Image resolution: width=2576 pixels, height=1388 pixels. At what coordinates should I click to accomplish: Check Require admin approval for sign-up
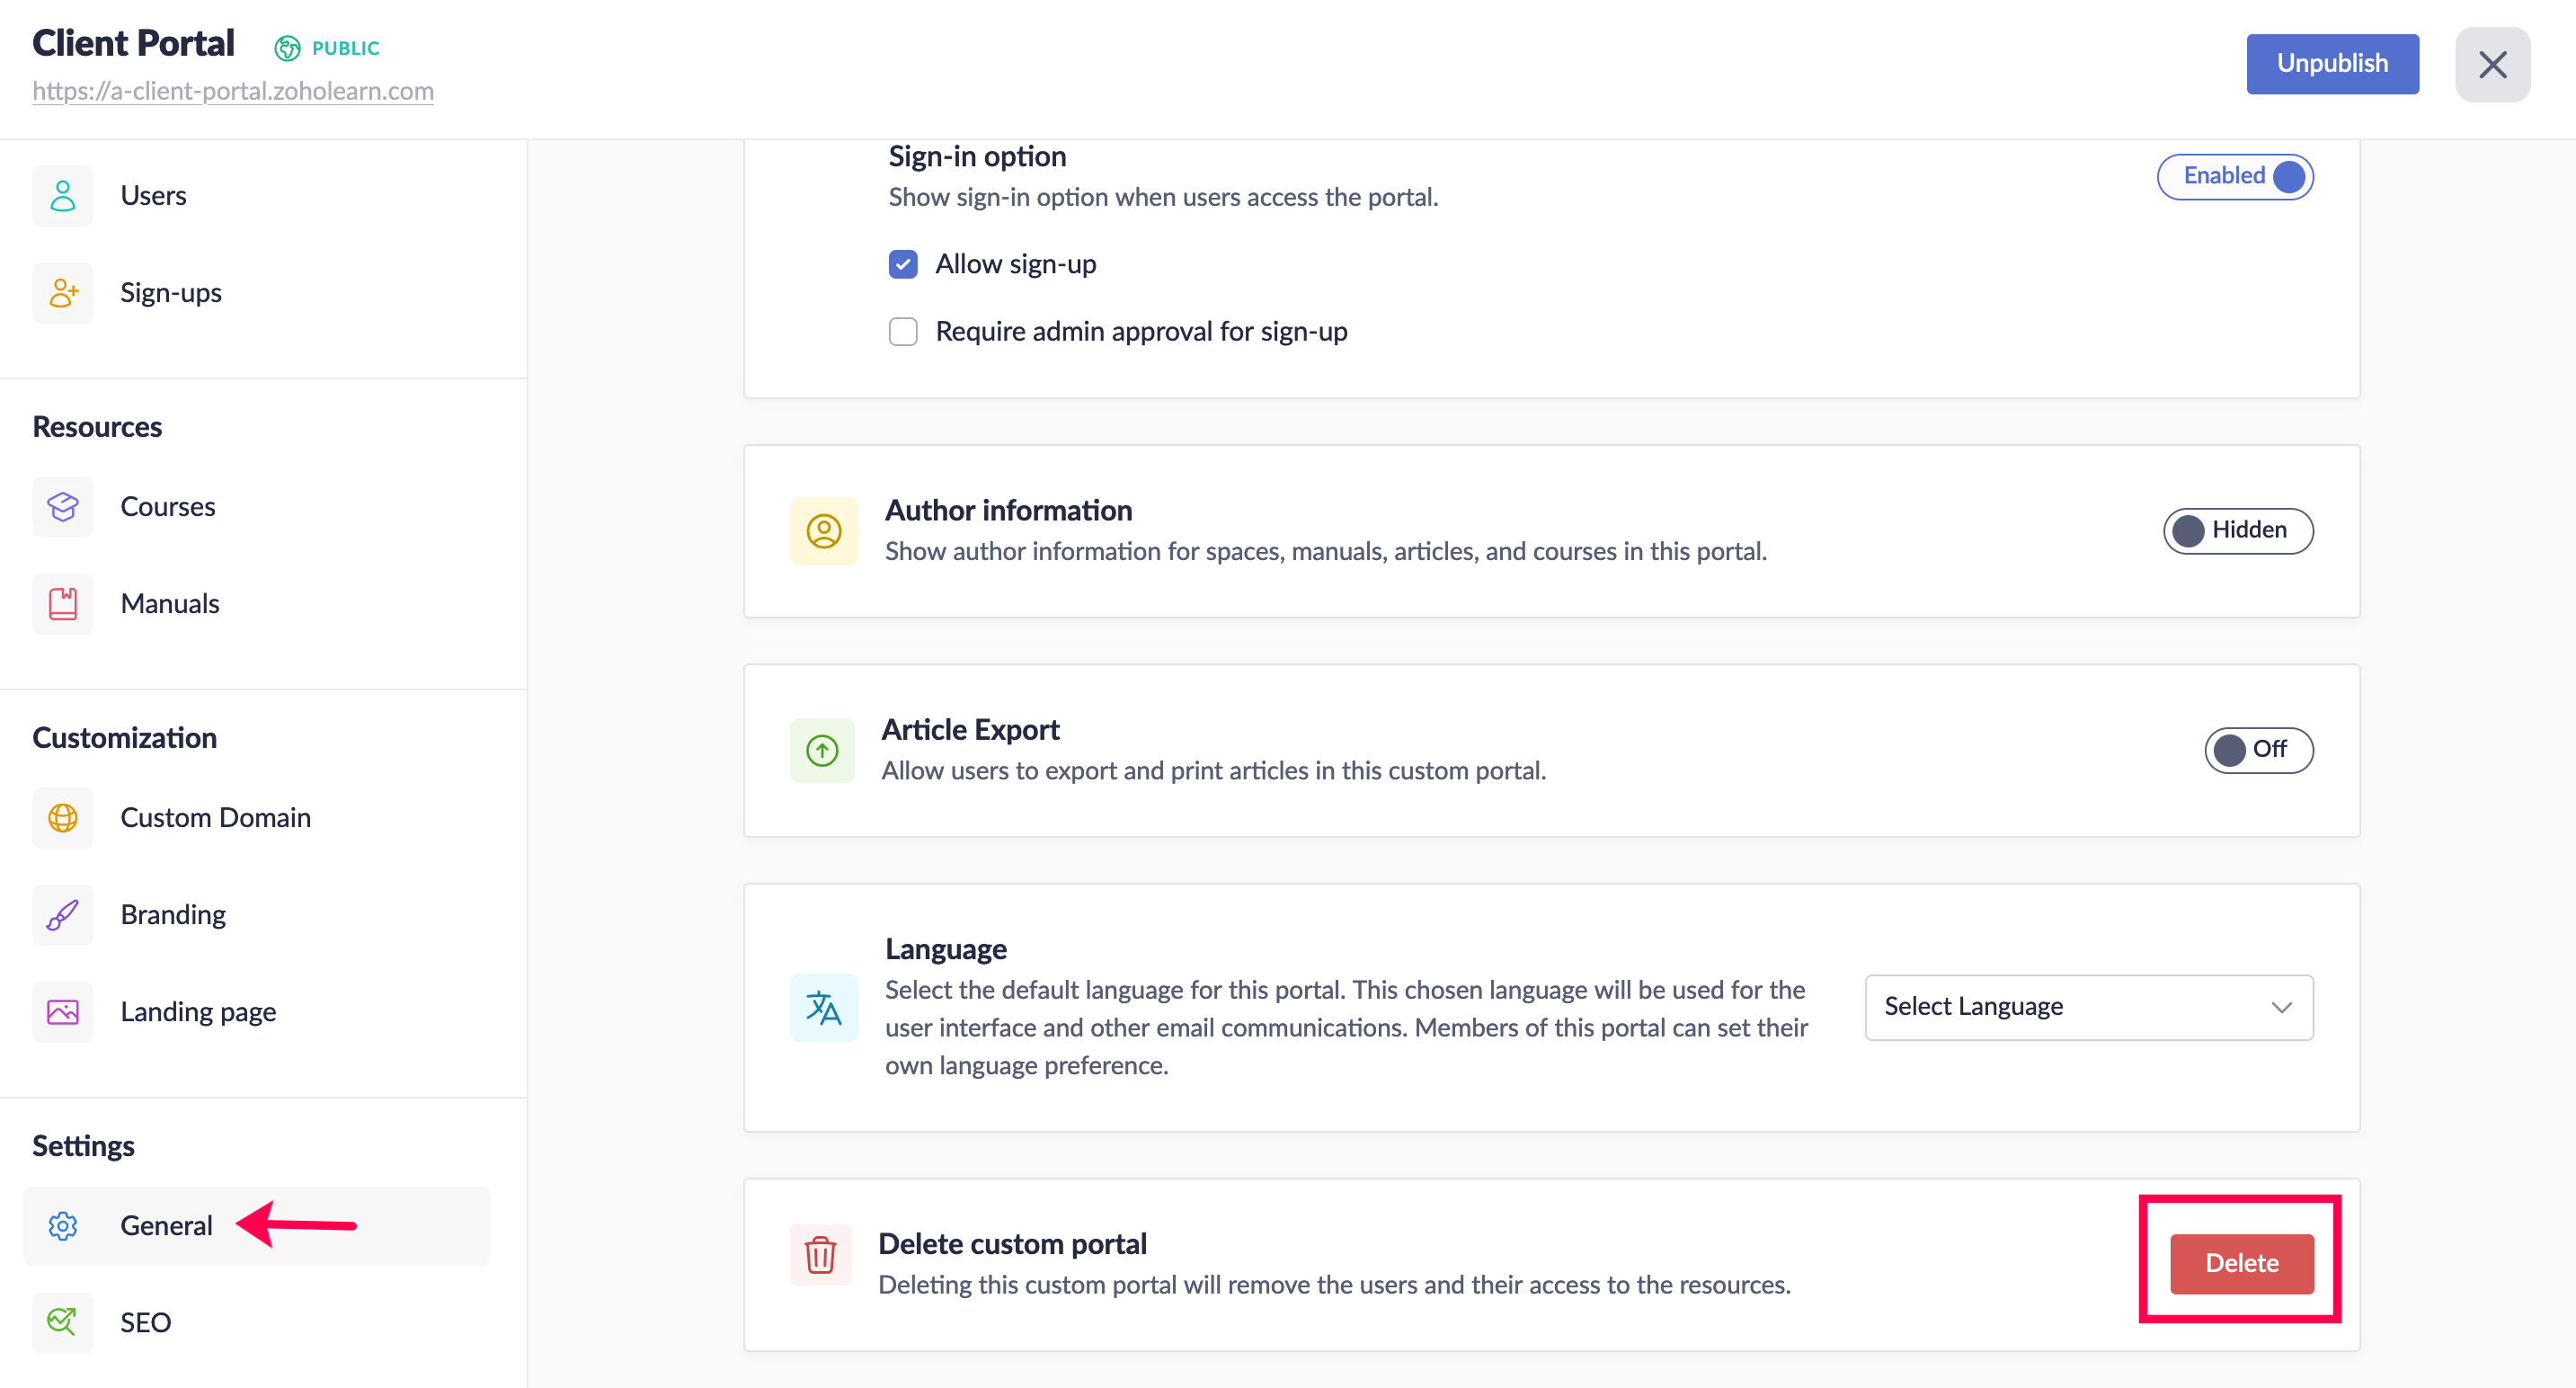coord(903,331)
